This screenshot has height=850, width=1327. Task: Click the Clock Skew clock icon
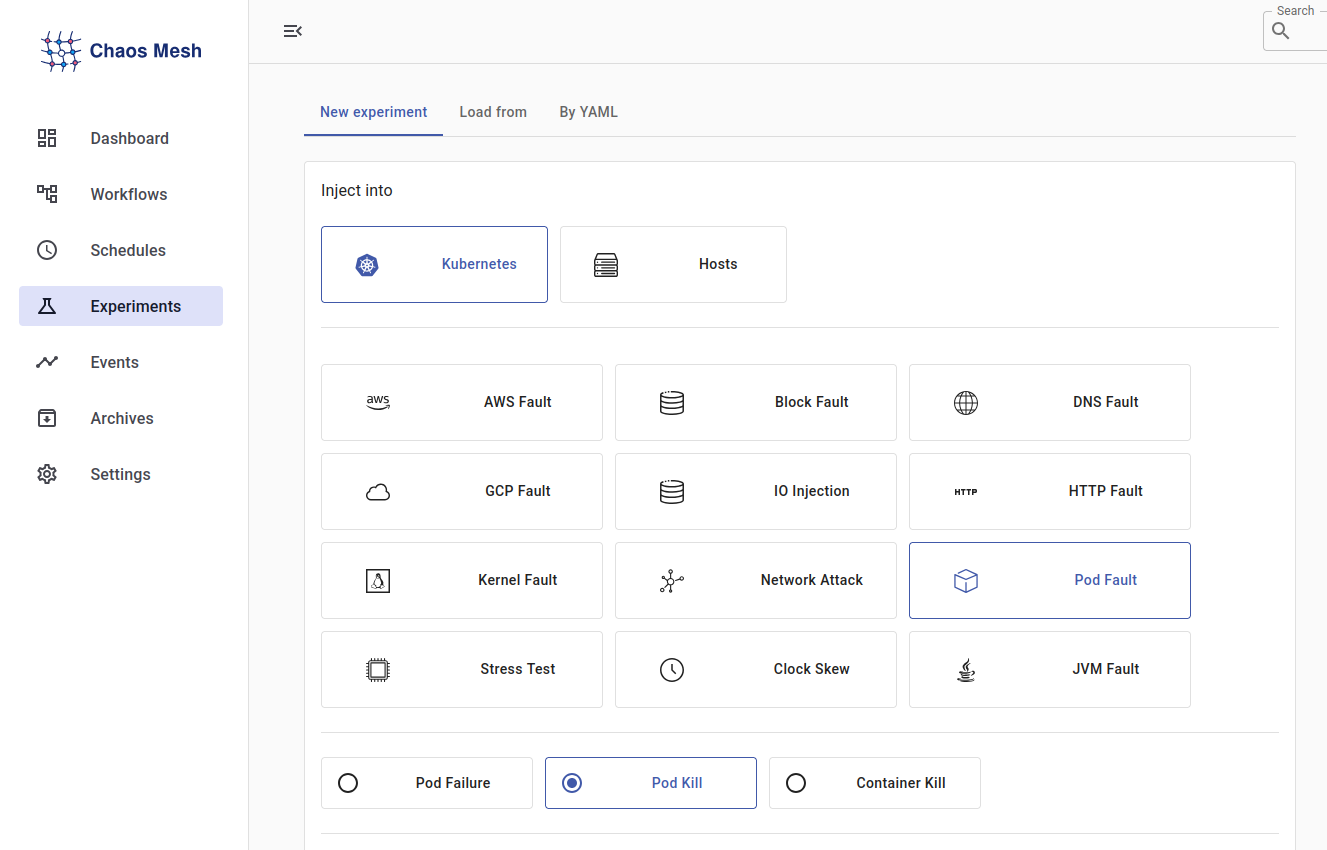click(x=672, y=669)
